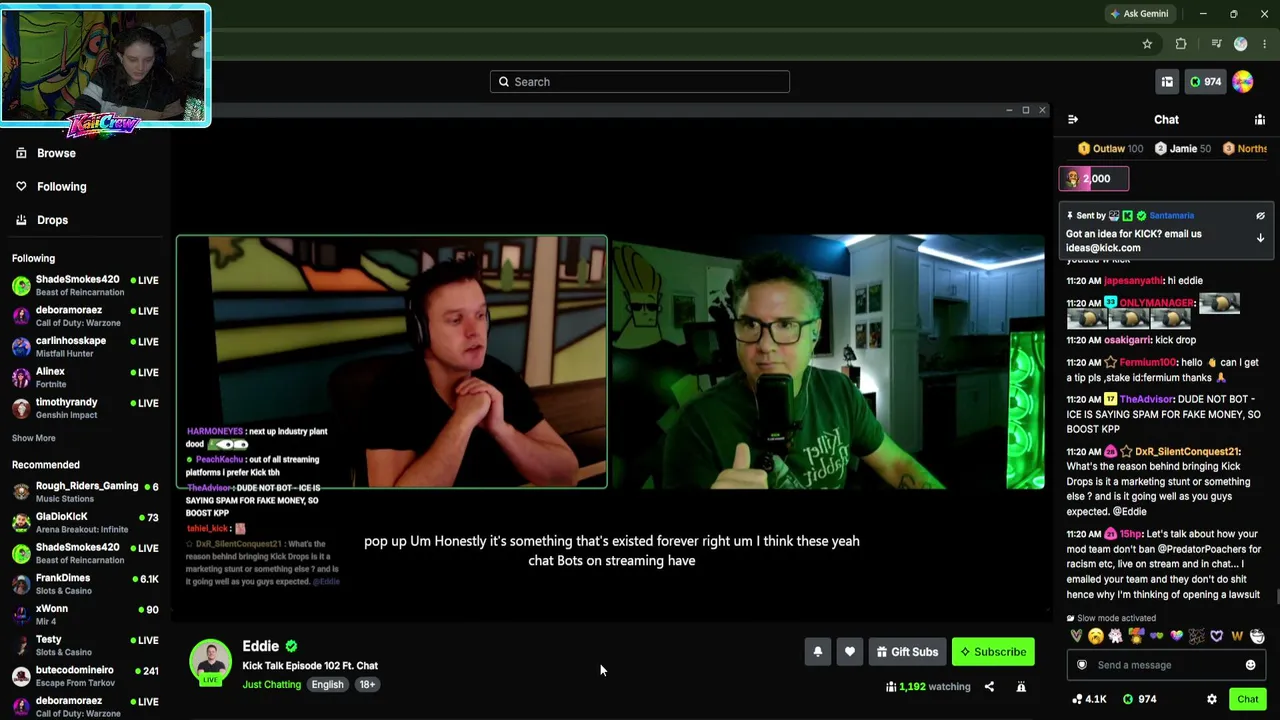Open the emoji picker in the message box
The height and width of the screenshot is (720, 1280).
1250,665
